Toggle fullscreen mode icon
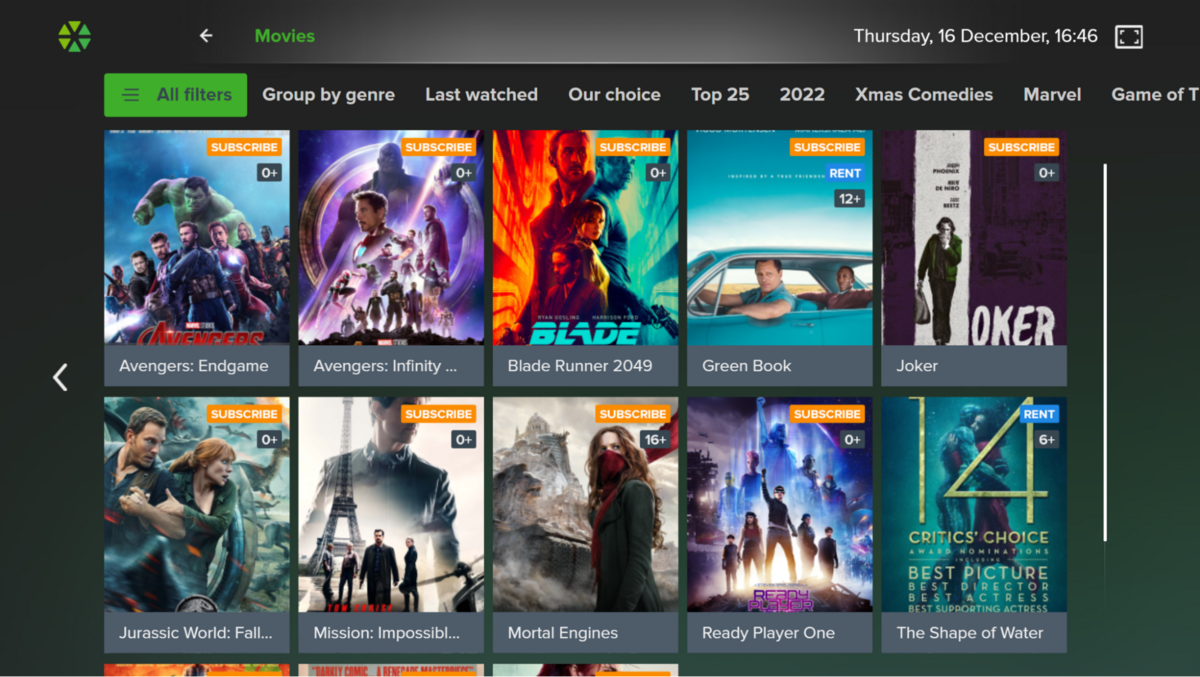Screen dimensions: 1200x677 click(x=1129, y=37)
